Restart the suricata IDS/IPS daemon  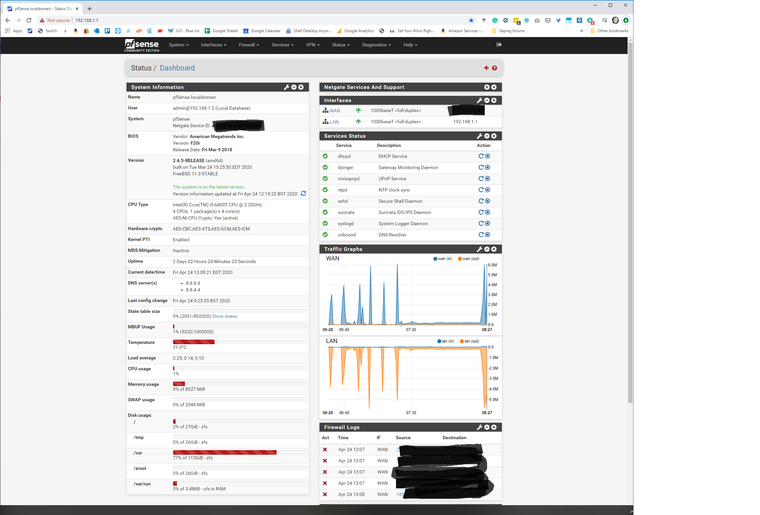(481, 212)
